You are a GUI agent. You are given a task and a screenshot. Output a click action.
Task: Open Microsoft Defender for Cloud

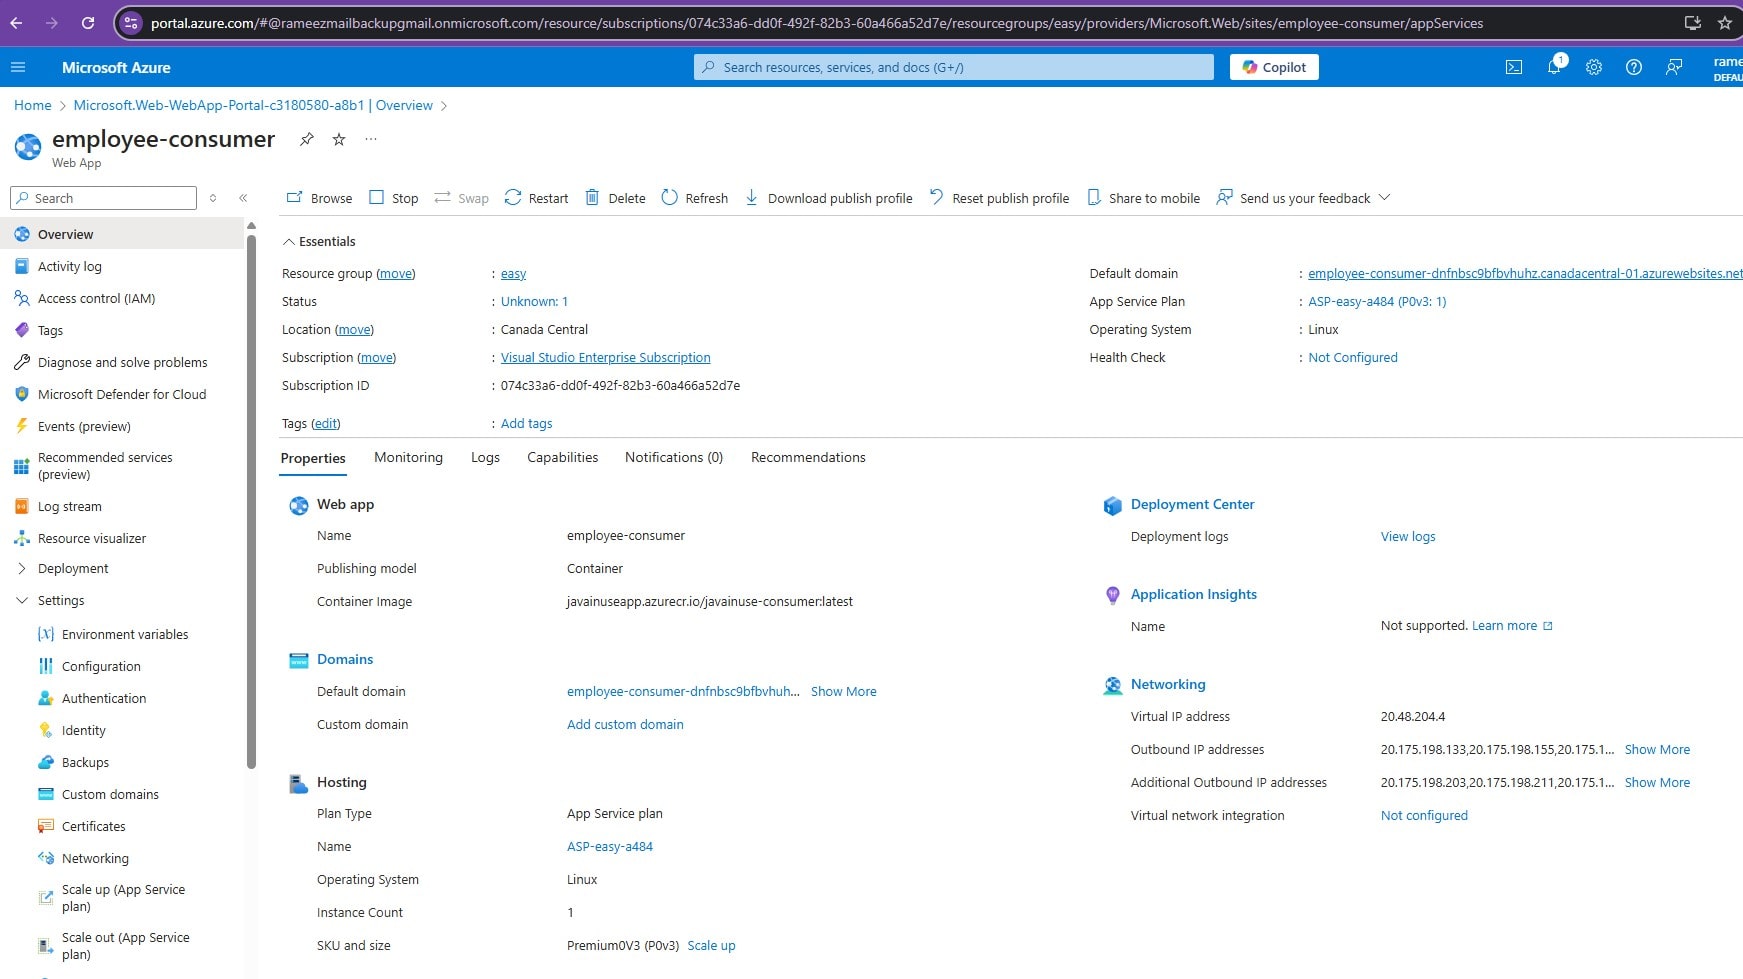122,394
